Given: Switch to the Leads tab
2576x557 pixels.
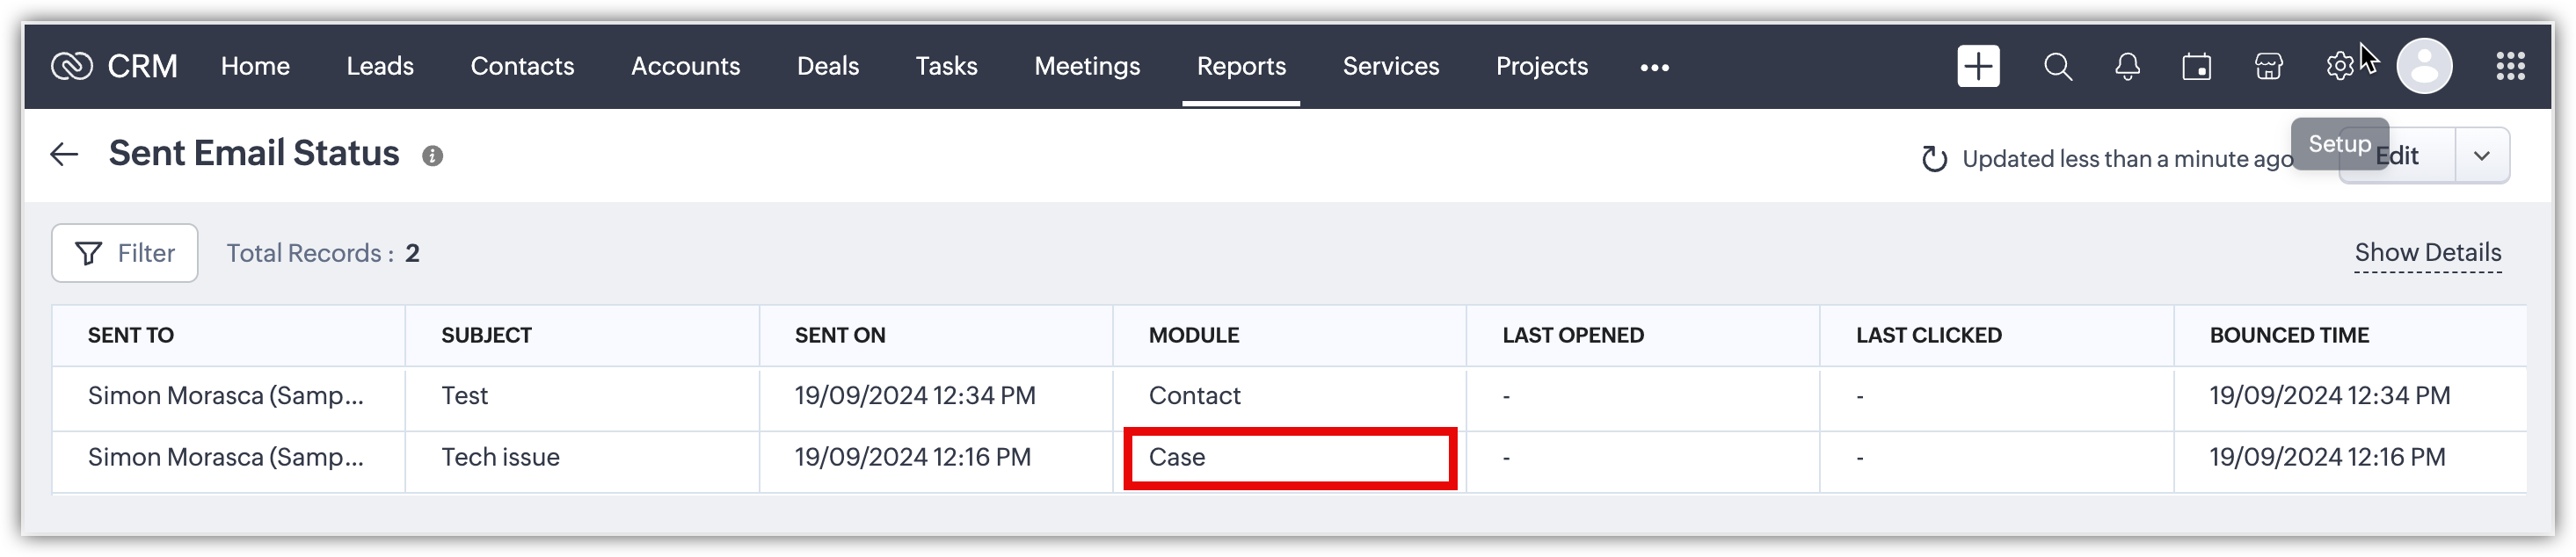Looking at the screenshot, I should [x=380, y=67].
